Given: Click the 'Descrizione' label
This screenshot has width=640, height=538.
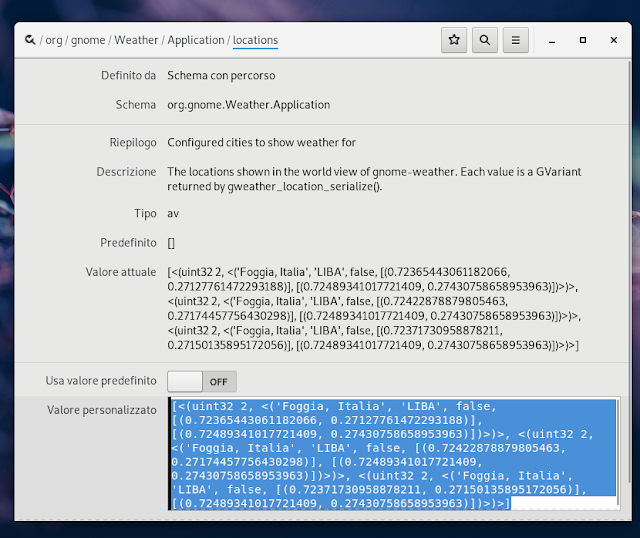Looking at the screenshot, I should [126, 172].
